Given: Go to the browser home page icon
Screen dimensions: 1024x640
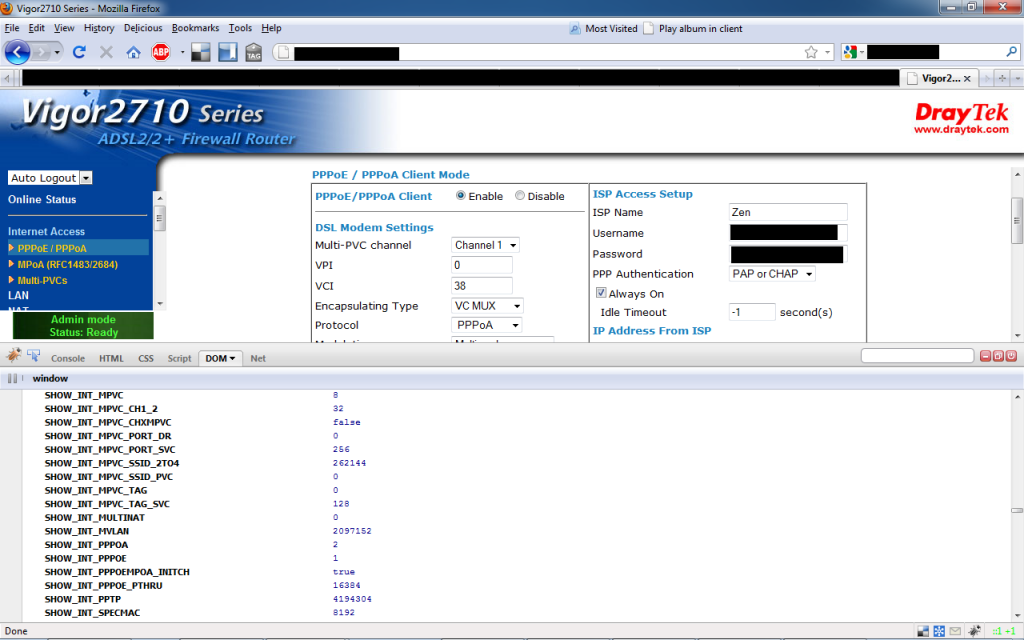Looking at the screenshot, I should click(134, 51).
